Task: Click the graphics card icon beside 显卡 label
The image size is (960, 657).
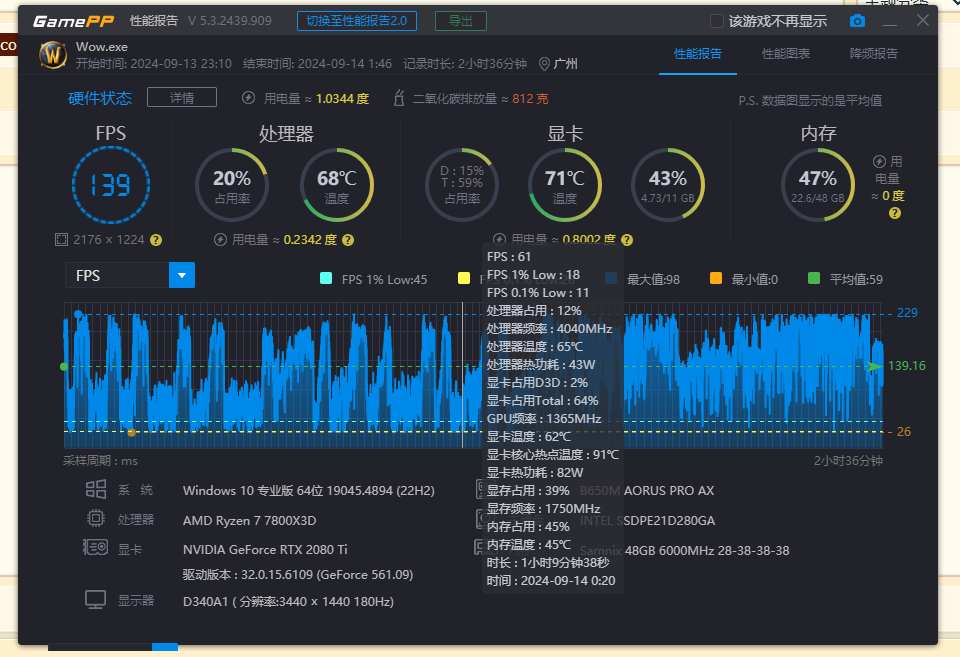Action: click(x=95, y=548)
